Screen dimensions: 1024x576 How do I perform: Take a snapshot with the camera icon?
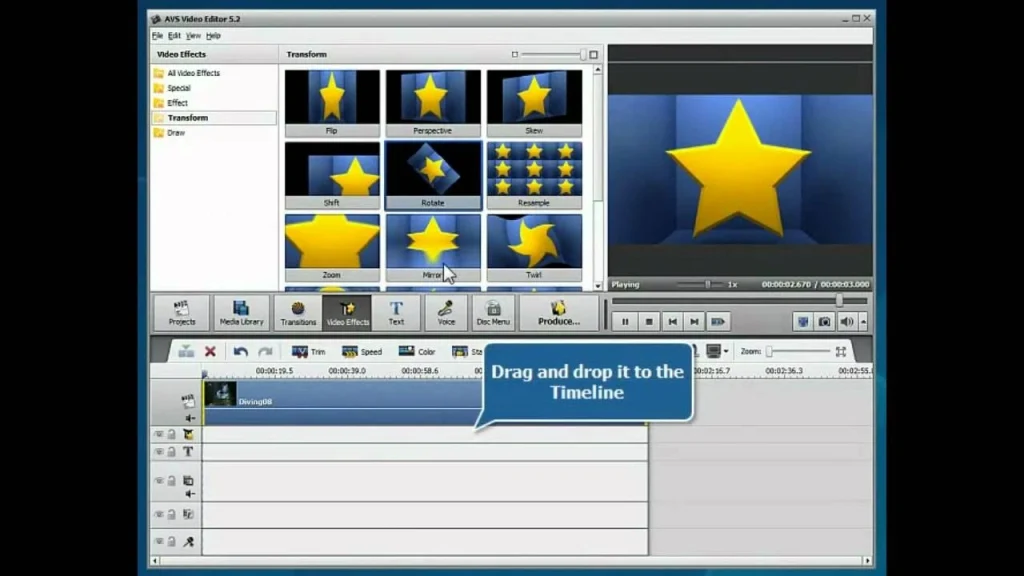tap(825, 321)
